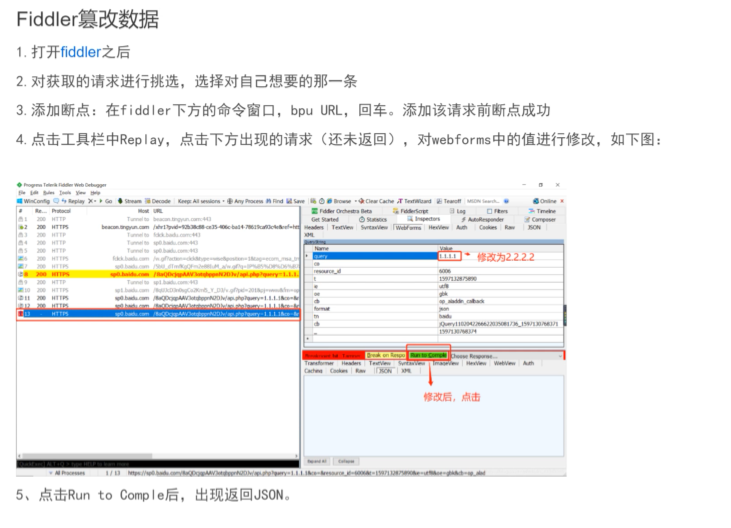This screenshot has width=731, height=528.
Task: Click the Browse Internet Explorer icon
Action: point(329,201)
